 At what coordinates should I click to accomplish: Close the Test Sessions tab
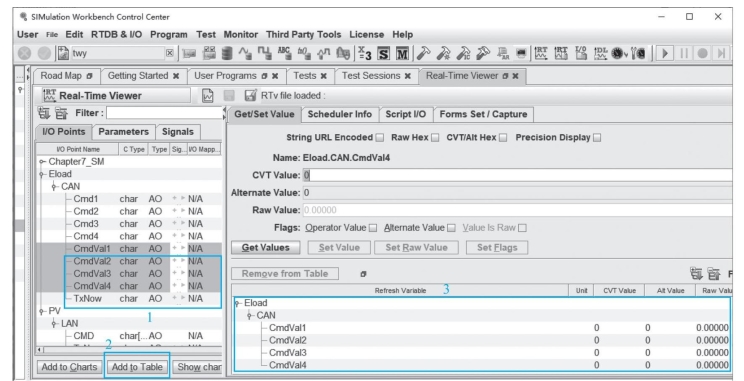(408, 76)
